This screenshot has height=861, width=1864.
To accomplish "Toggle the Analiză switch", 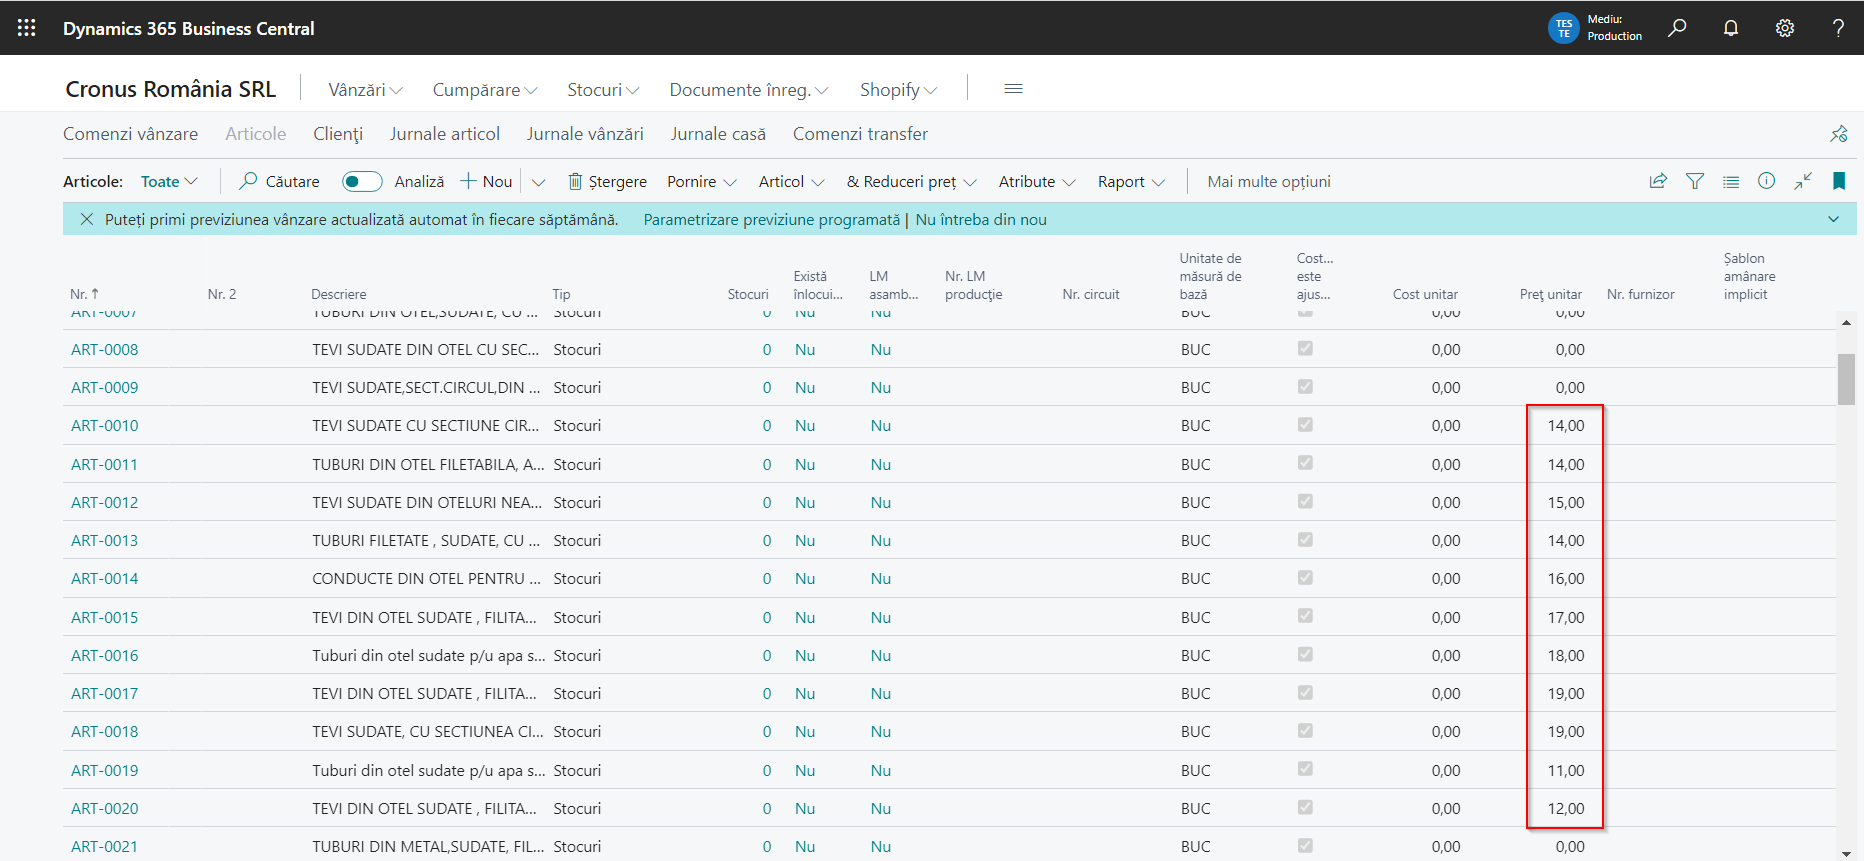I will [362, 181].
